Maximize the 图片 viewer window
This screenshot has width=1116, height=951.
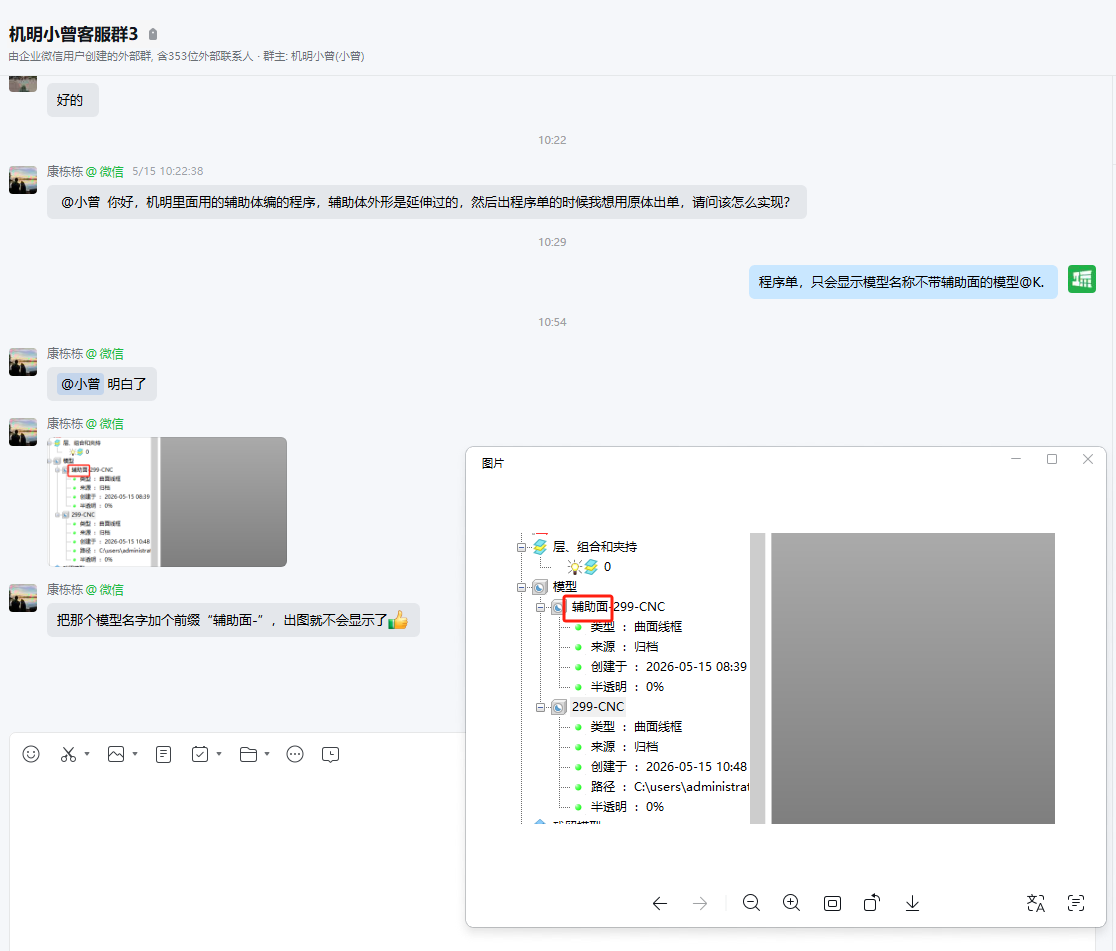point(1052,459)
